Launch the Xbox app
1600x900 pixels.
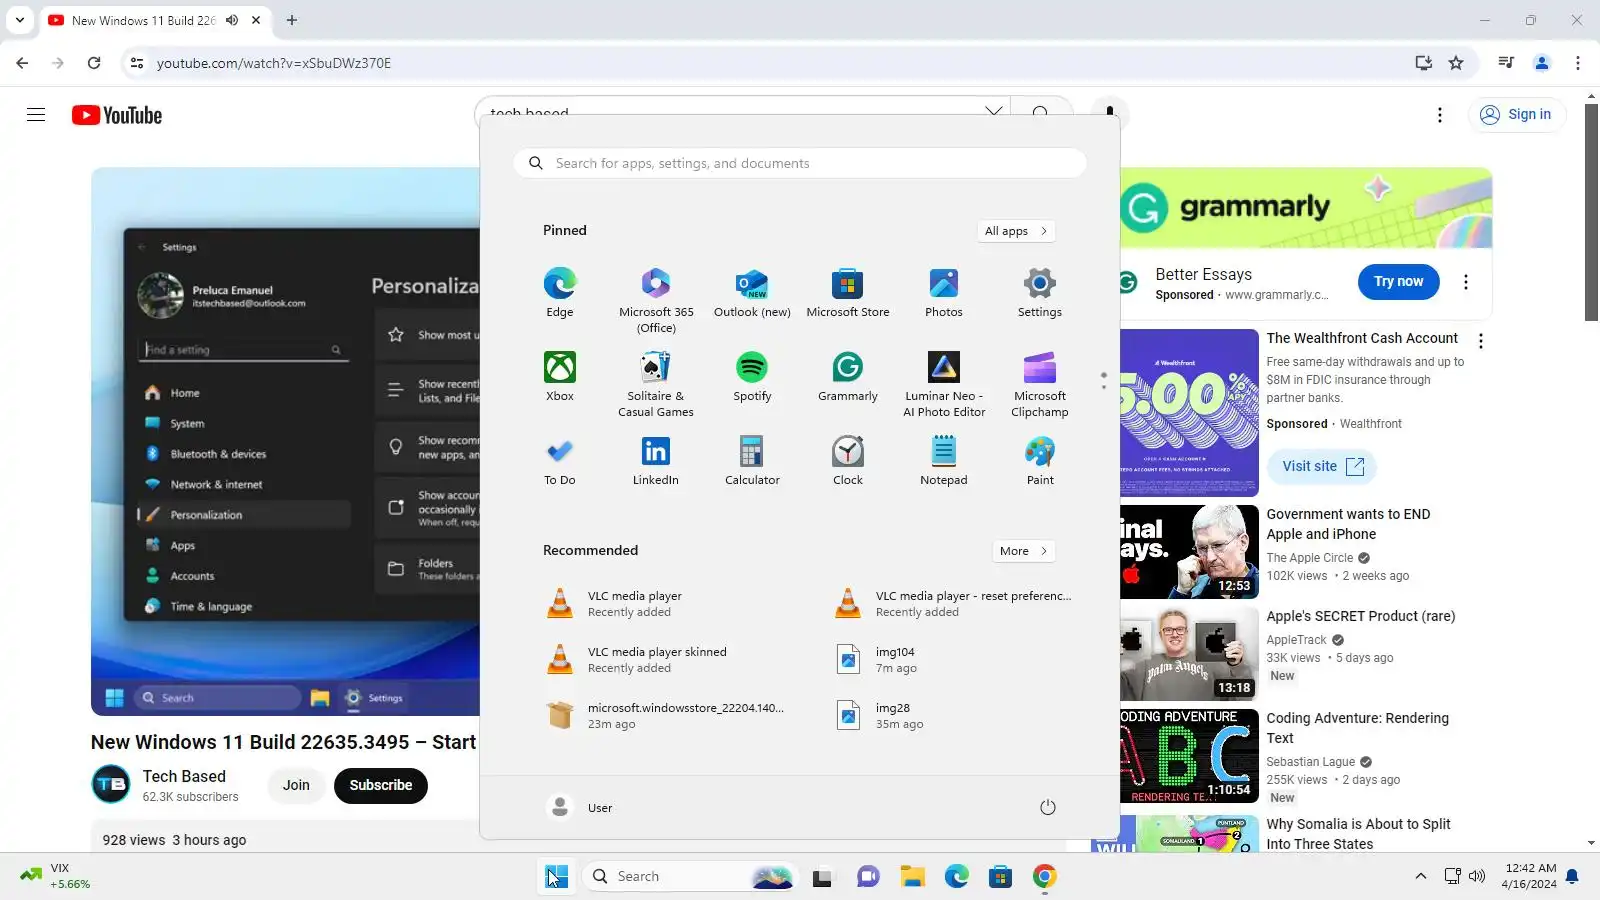click(x=560, y=376)
